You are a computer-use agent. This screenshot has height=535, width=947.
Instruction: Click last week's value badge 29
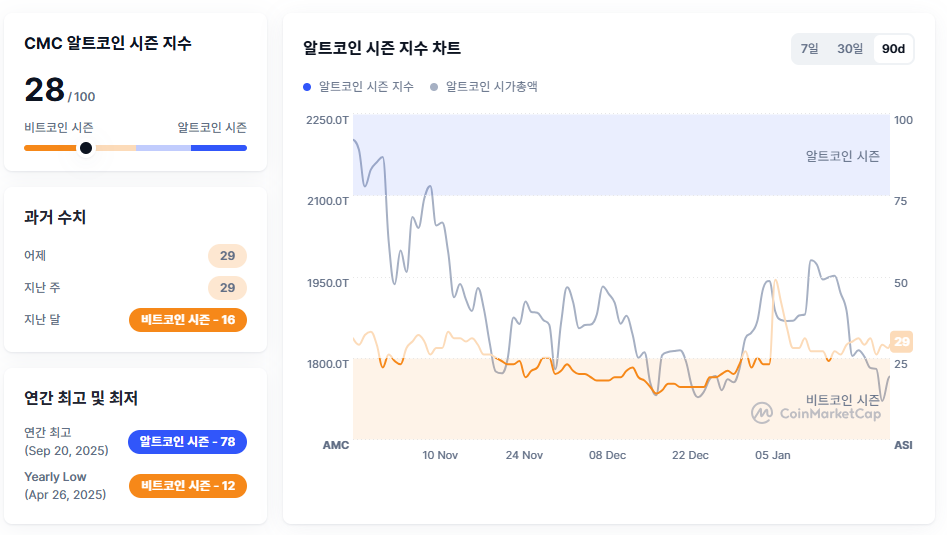point(227,288)
